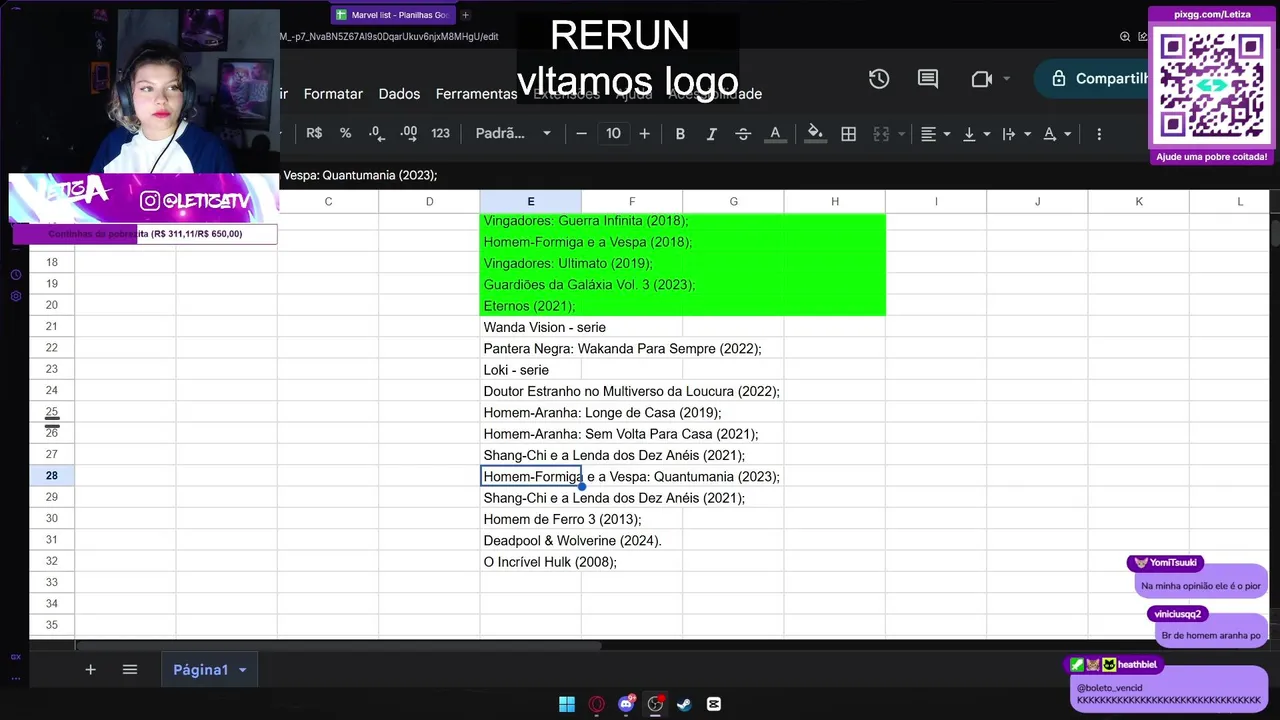This screenshot has height=720, width=1280.
Task: Open the Ferramentas menu
Action: pos(476,94)
